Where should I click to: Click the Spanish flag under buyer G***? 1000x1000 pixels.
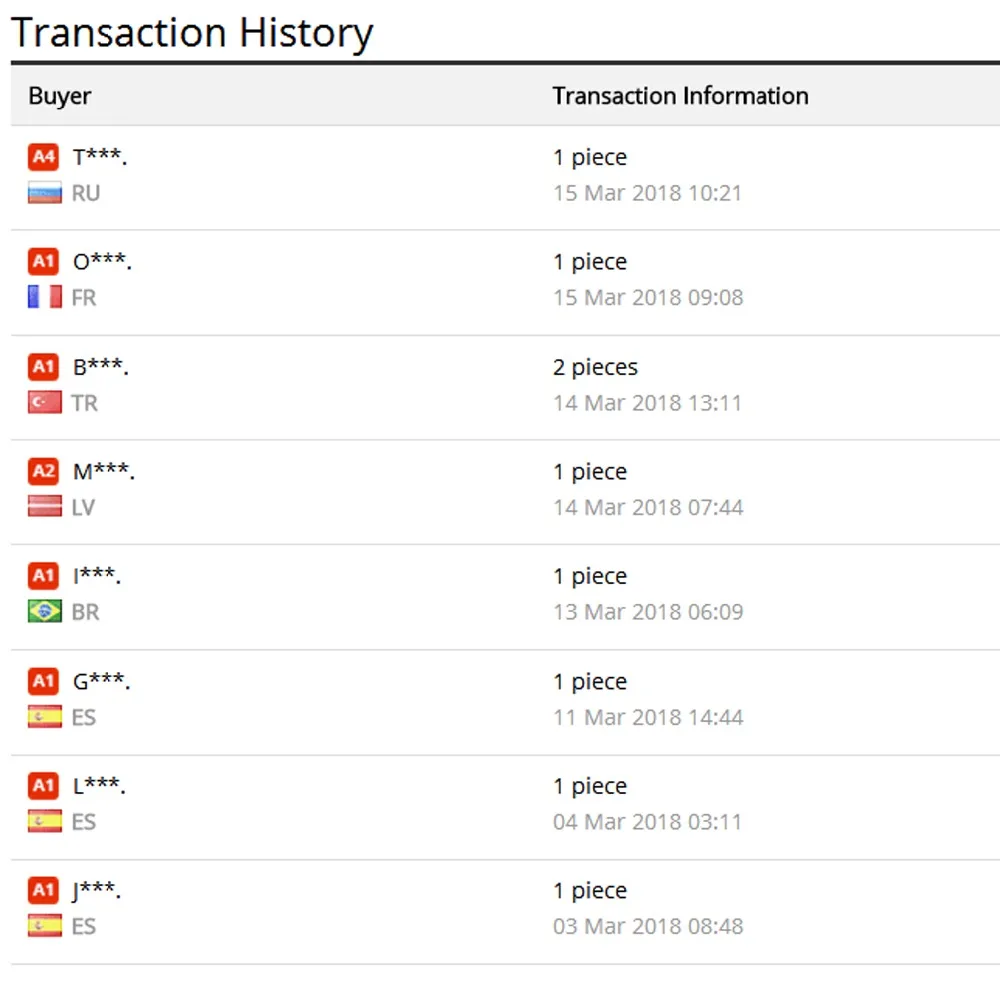click(x=45, y=717)
